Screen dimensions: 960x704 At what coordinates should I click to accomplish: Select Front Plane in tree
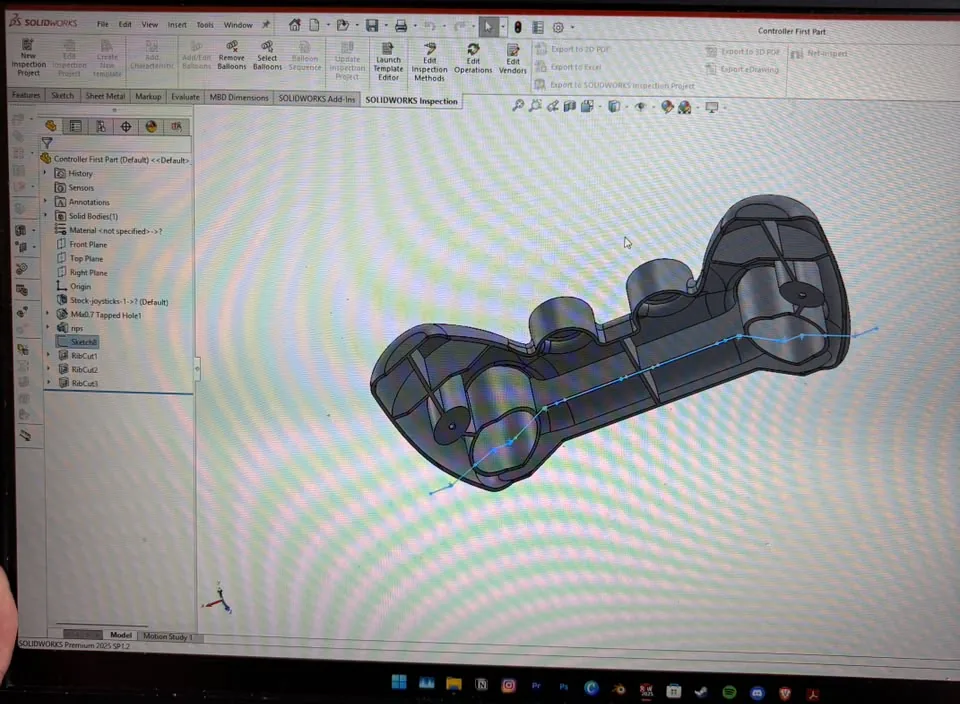(82, 244)
